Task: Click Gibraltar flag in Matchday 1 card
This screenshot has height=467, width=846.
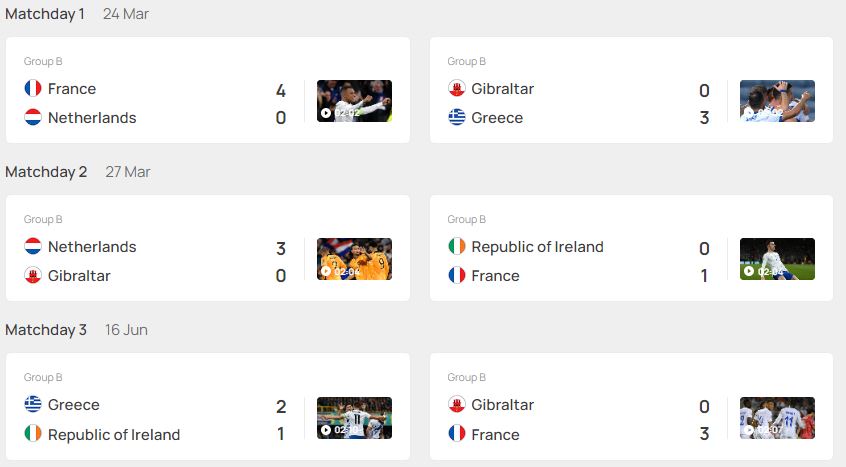Action: click(x=456, y=88)
